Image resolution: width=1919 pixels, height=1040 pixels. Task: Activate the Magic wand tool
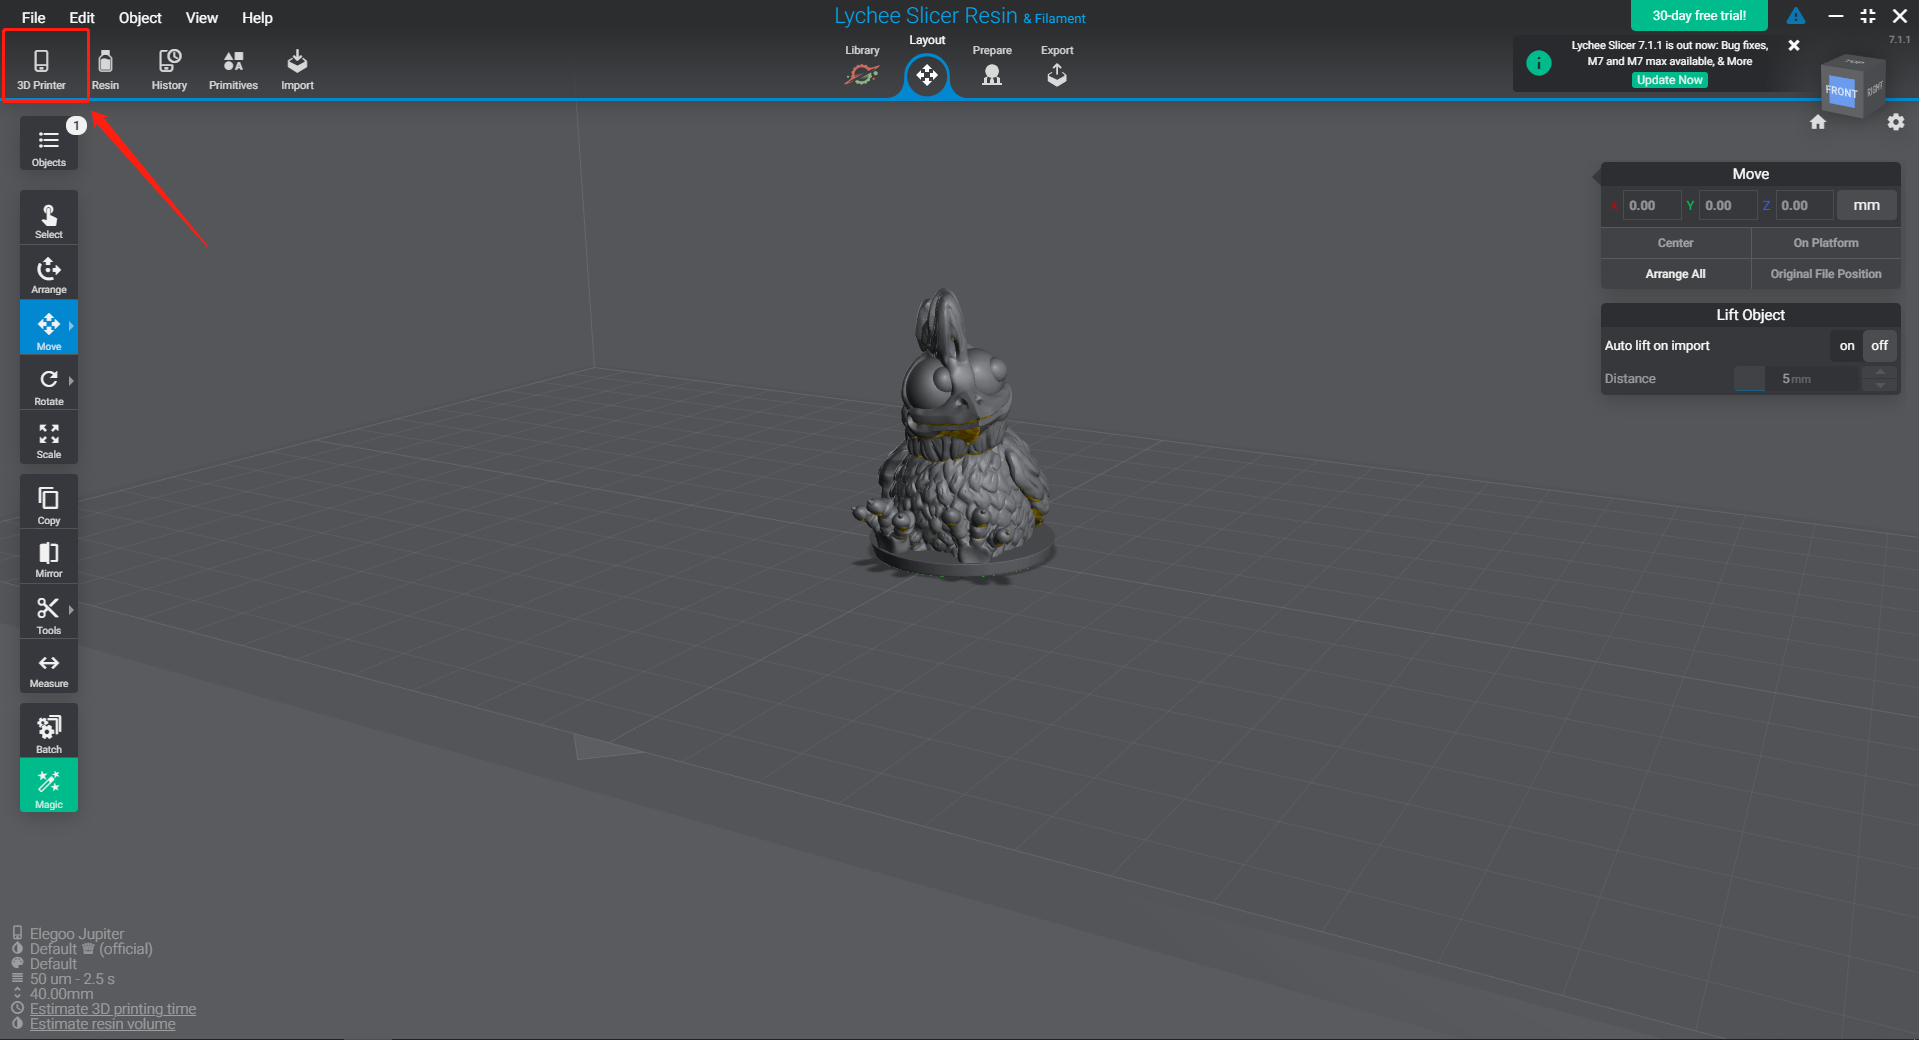[48, 787]
